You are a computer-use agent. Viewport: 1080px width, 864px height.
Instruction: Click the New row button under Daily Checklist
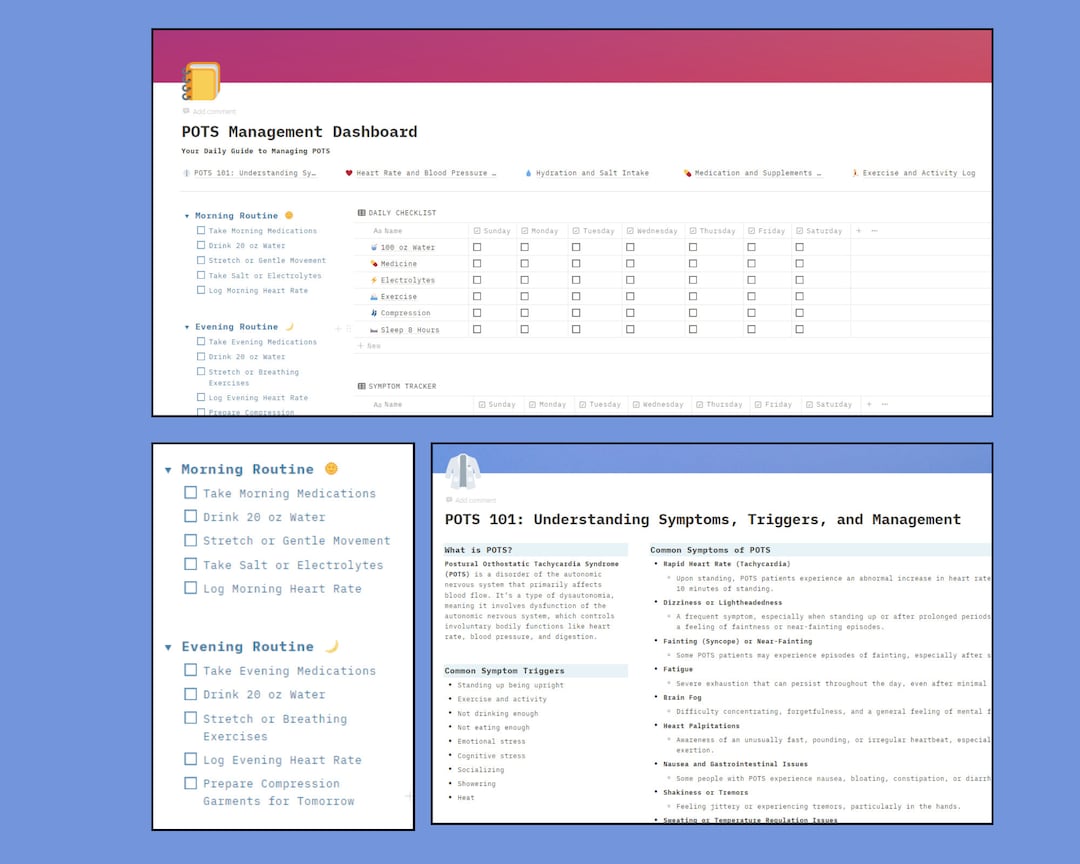pos(368,345)
